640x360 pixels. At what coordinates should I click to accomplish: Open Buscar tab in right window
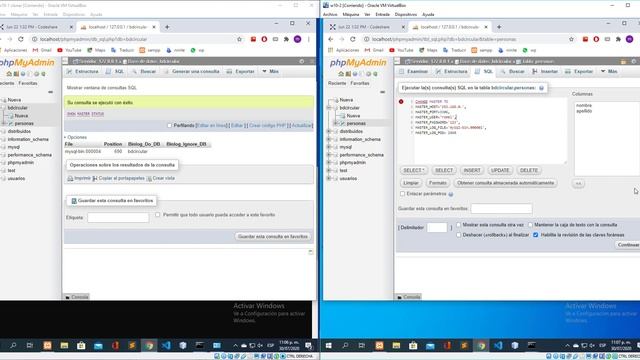pyautogui.click(x=513, y=71)
